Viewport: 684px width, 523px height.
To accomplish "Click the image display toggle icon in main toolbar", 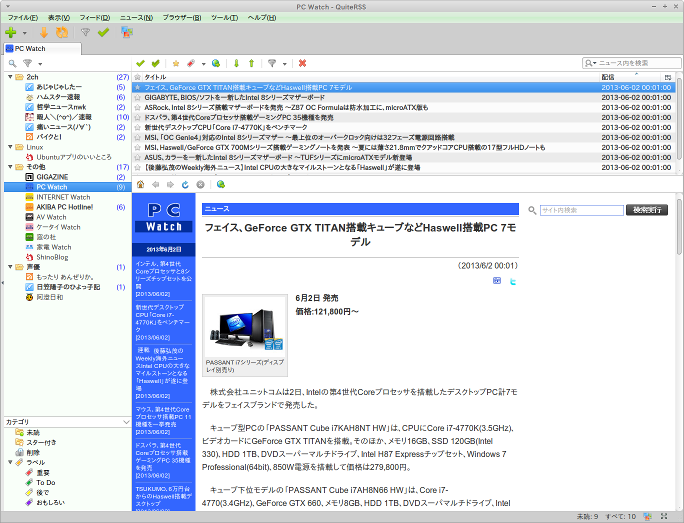I will (127, 32).
